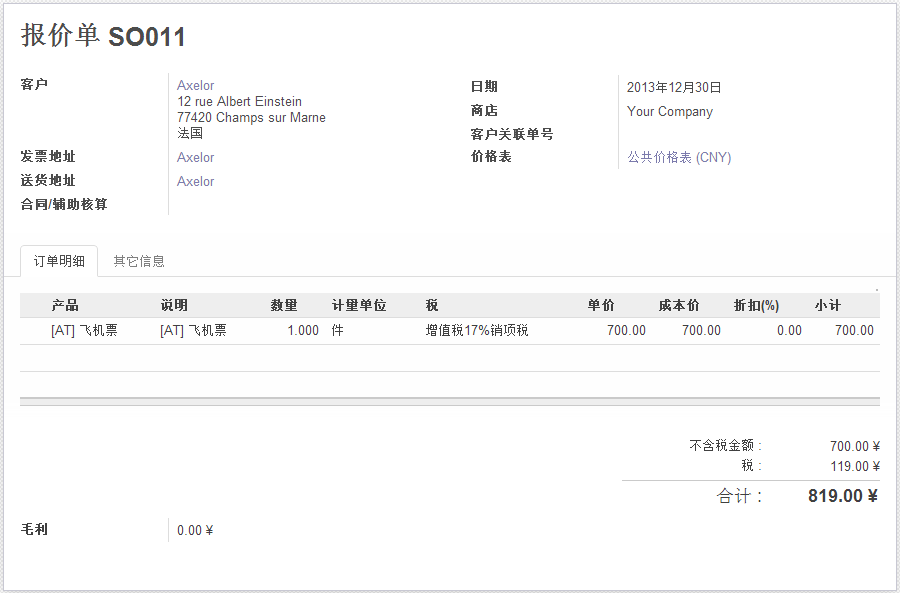Viewport: 900px width, 593px height.
Task: Click the 成本价 column header
Action: pyautogui.click(x=679, y=306)
